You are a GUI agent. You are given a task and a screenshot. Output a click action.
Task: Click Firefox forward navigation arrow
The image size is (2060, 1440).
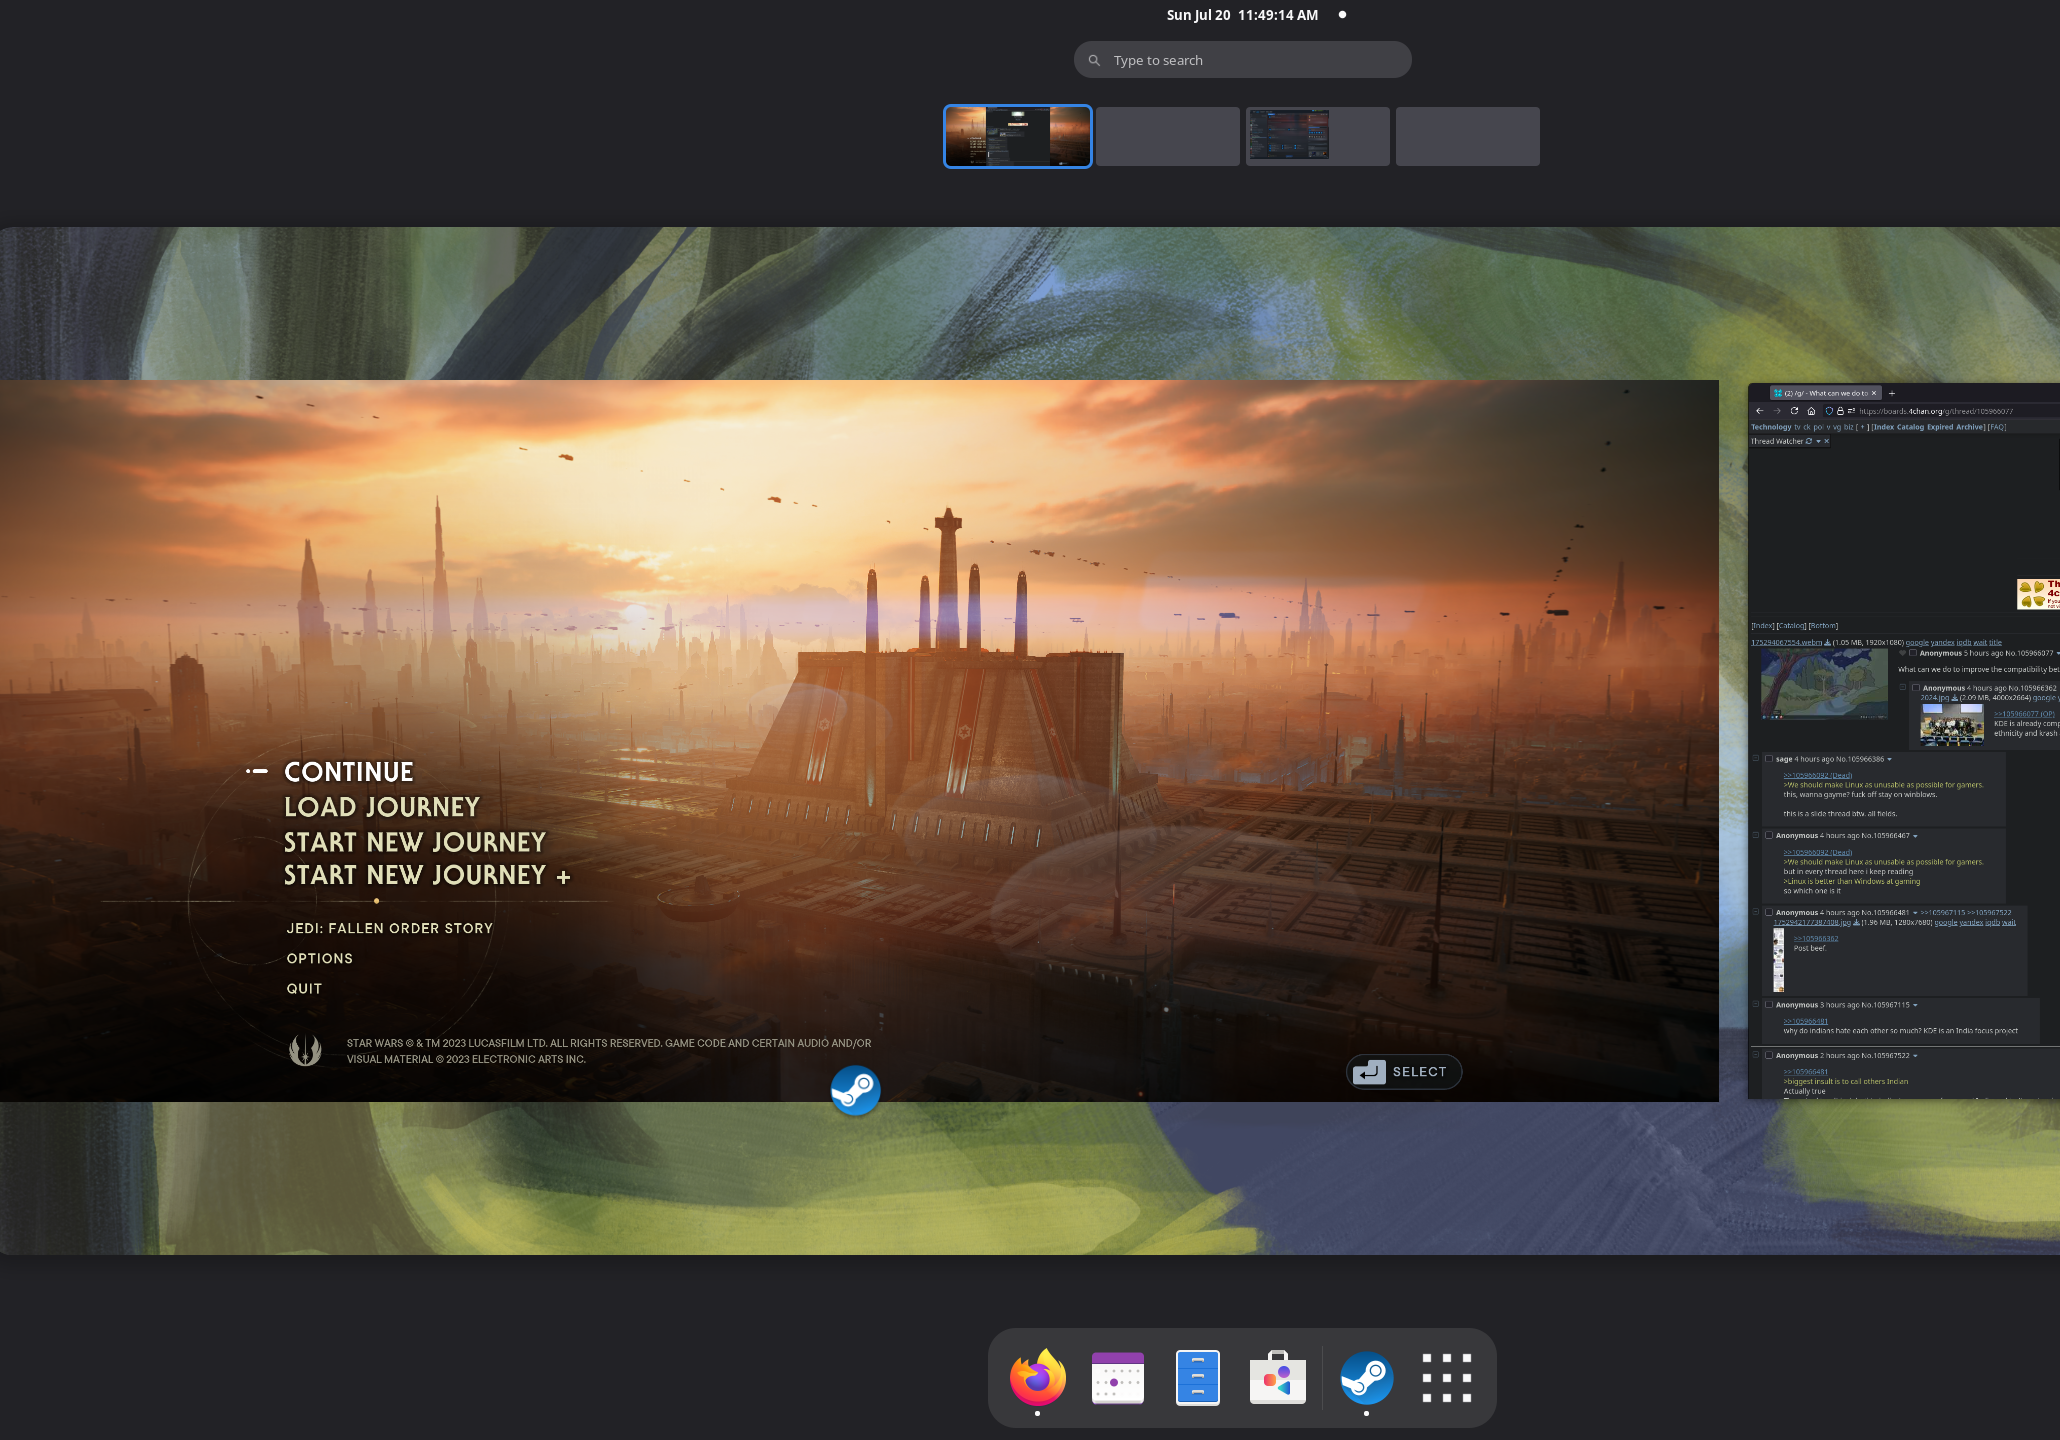click(1777, 411)
